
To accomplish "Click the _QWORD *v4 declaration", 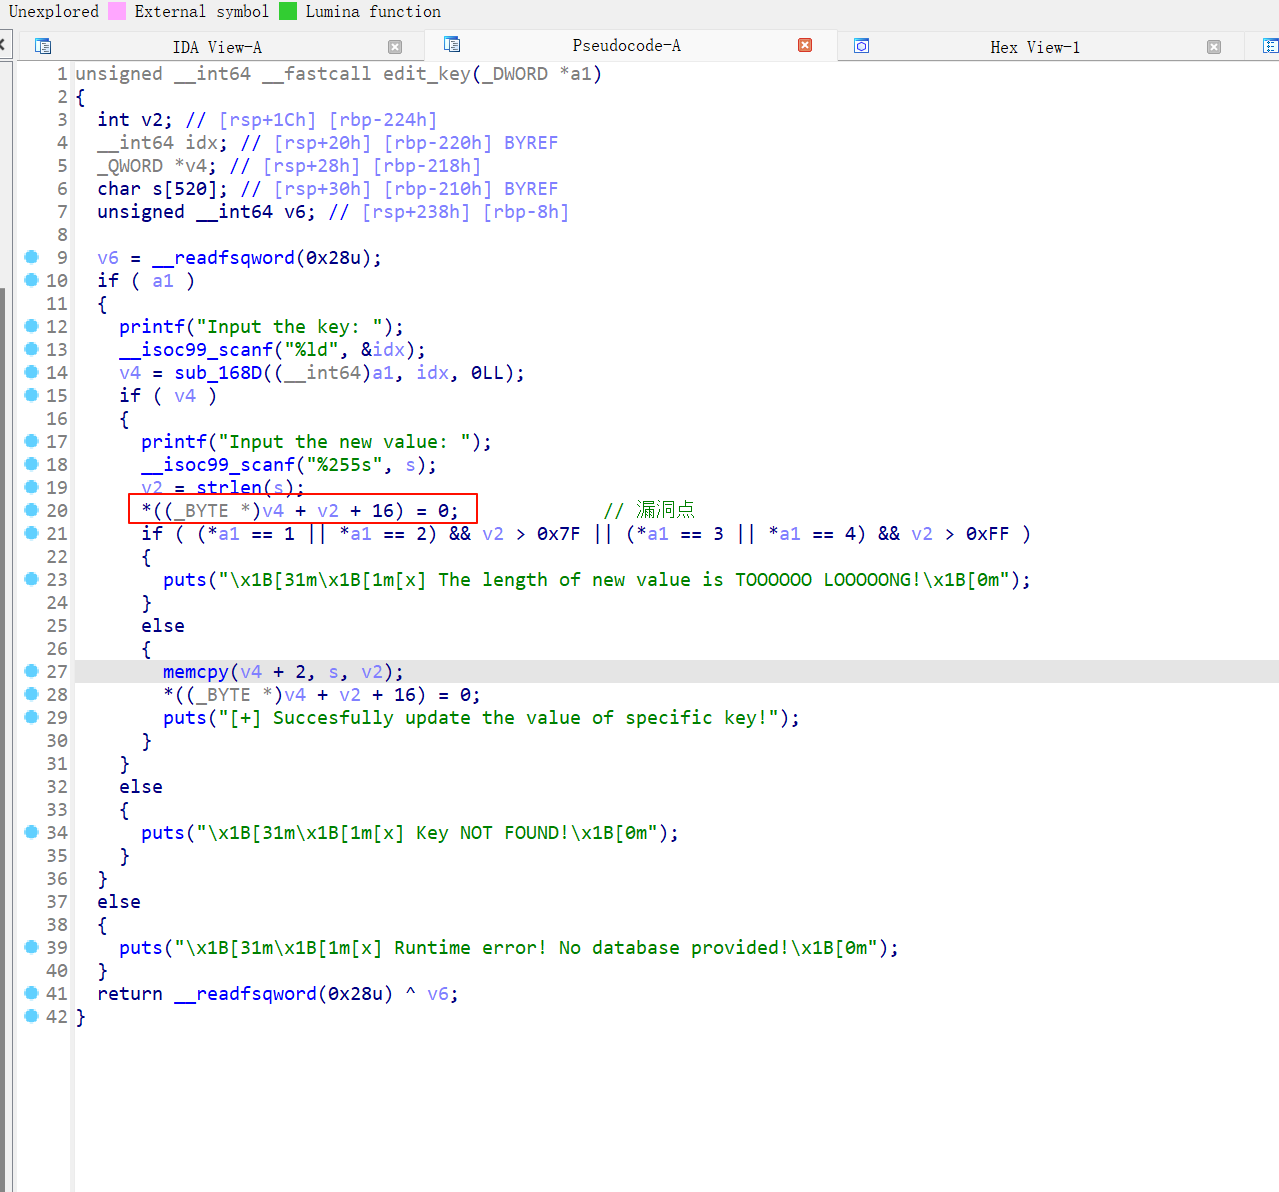I will coord(157,166).
